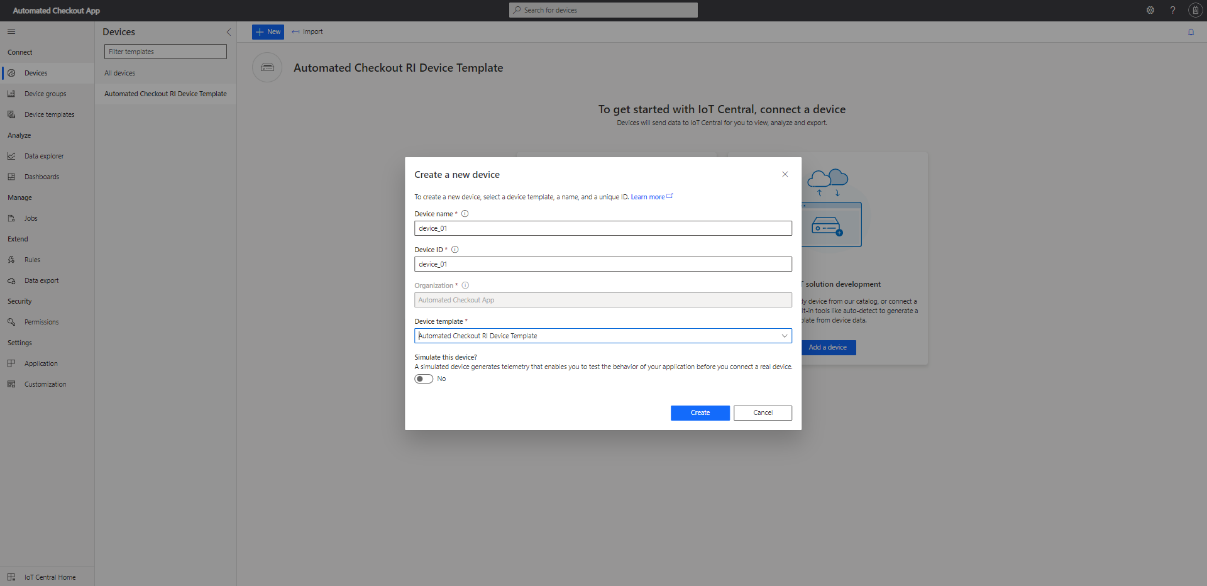Click the Add a device button
The image size is (1207, 586).
[827, 347]
